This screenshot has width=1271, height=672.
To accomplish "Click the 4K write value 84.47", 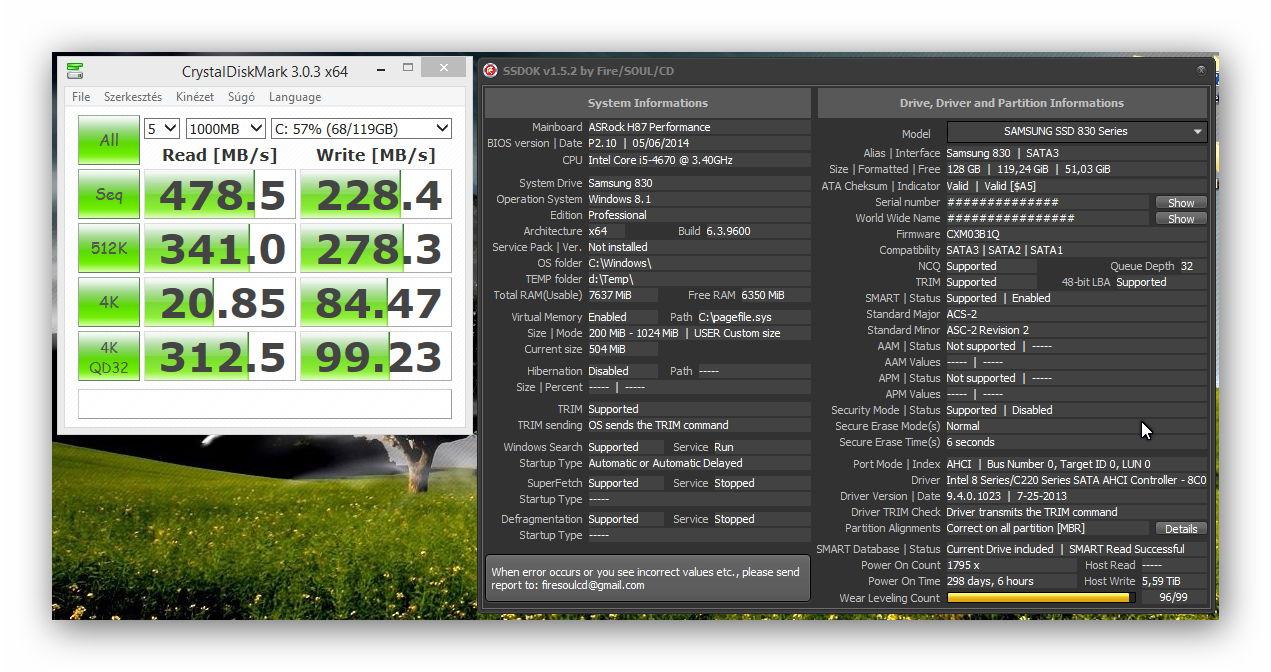I will 376,303.
